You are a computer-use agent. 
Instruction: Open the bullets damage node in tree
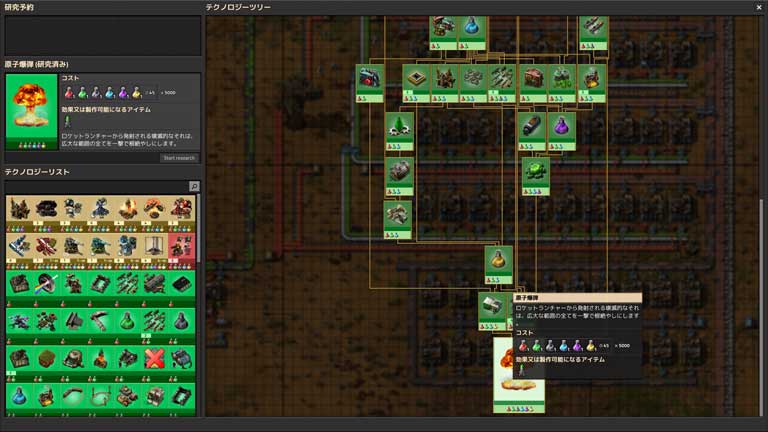pos(502,83)
